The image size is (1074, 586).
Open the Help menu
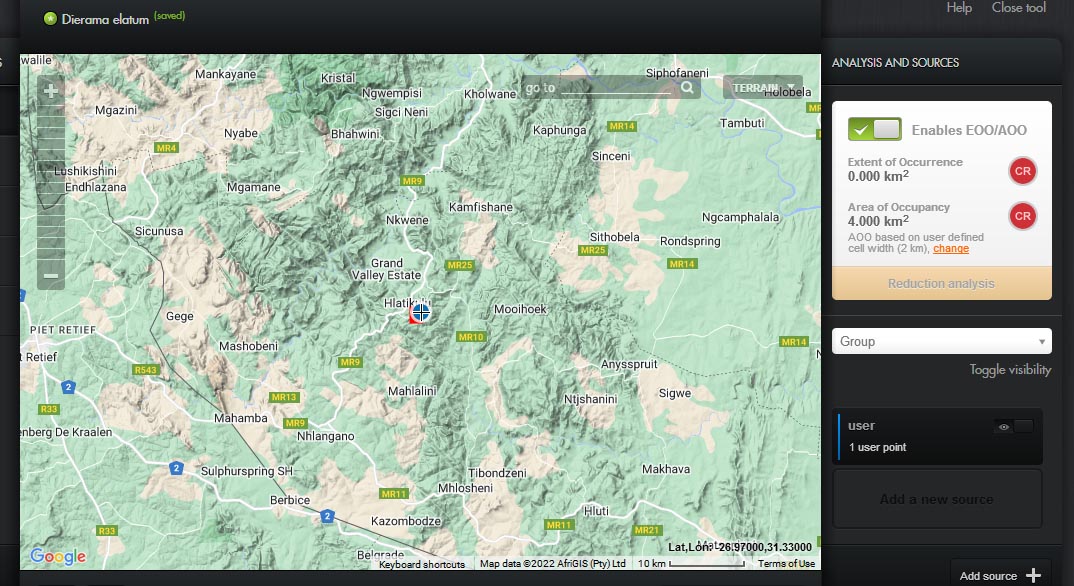[x=958, y=8]
